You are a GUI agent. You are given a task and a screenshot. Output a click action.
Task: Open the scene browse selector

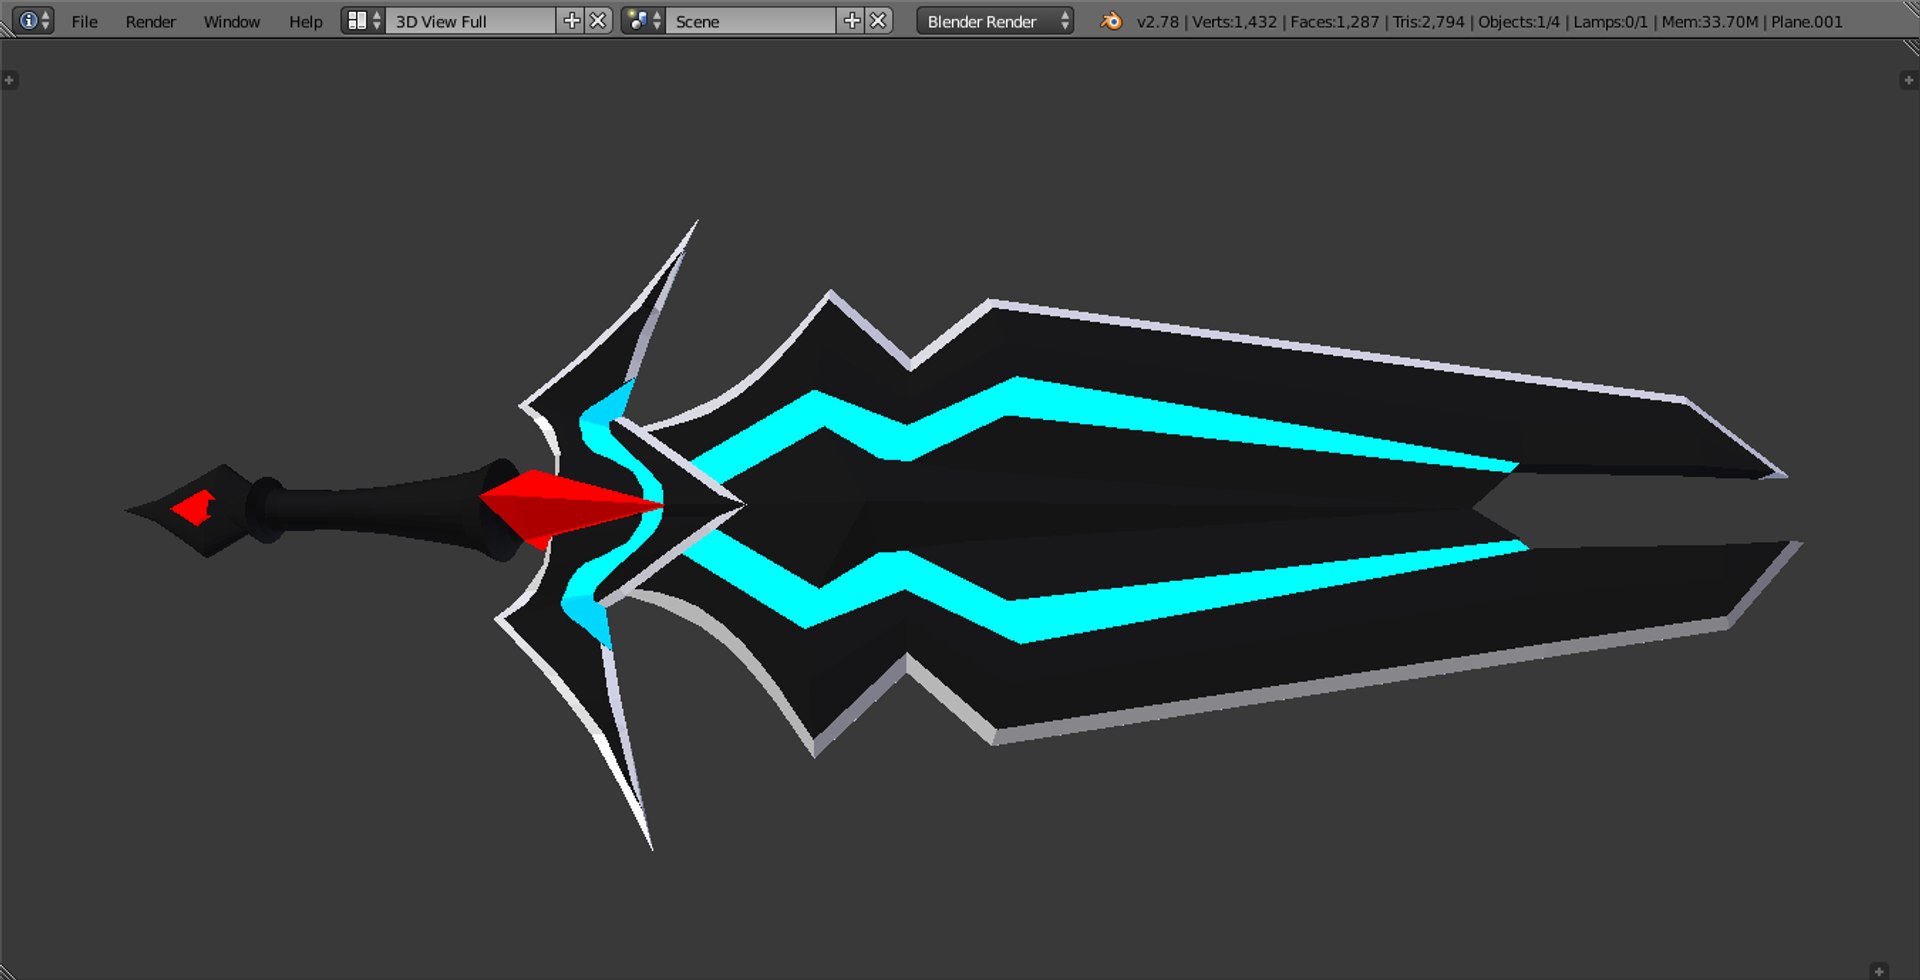coord(643,21)
